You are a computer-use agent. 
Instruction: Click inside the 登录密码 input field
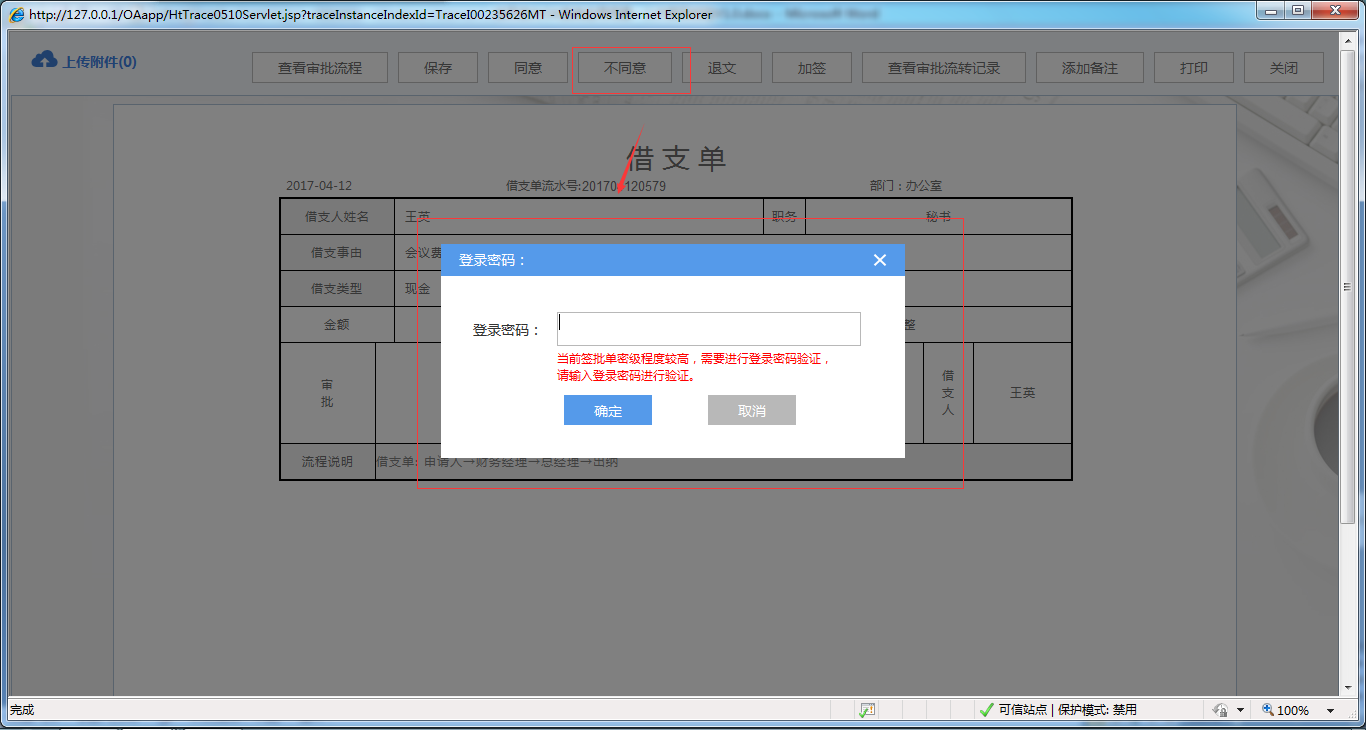[x=708, y=328]
